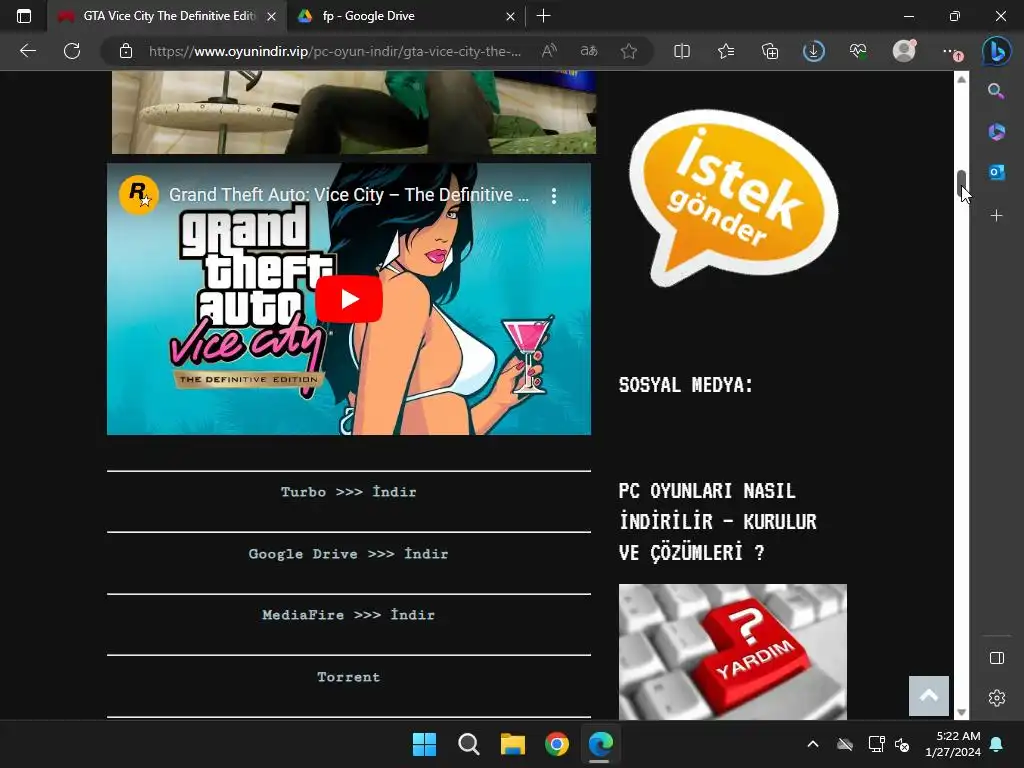1024x768 pixels.
Task: Open Read aloud from address bar
Action: (549, 51)
